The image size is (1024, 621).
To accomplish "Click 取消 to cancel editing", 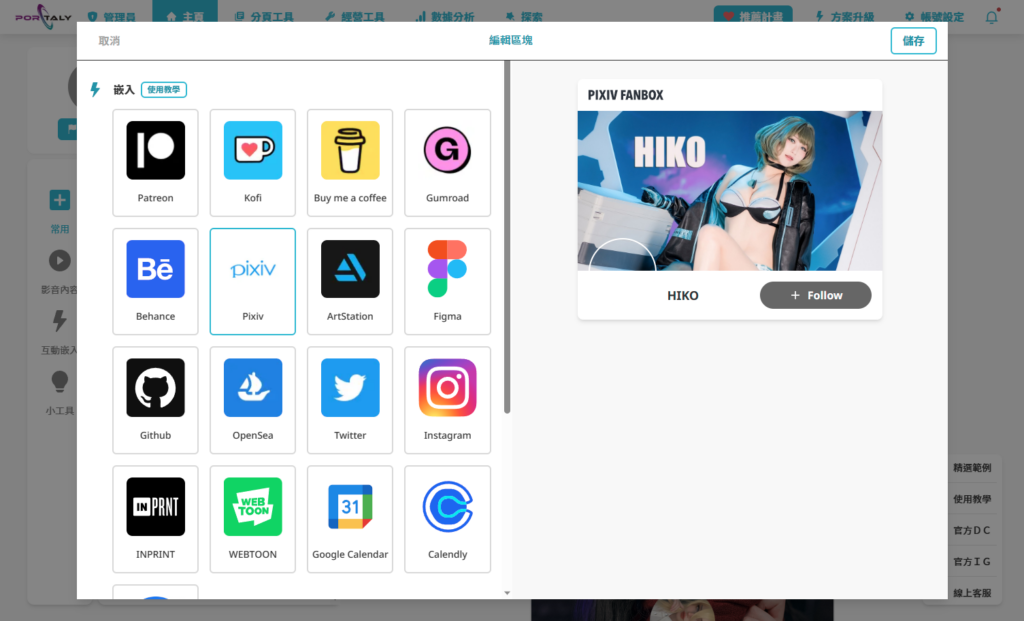I will (109, 40).
